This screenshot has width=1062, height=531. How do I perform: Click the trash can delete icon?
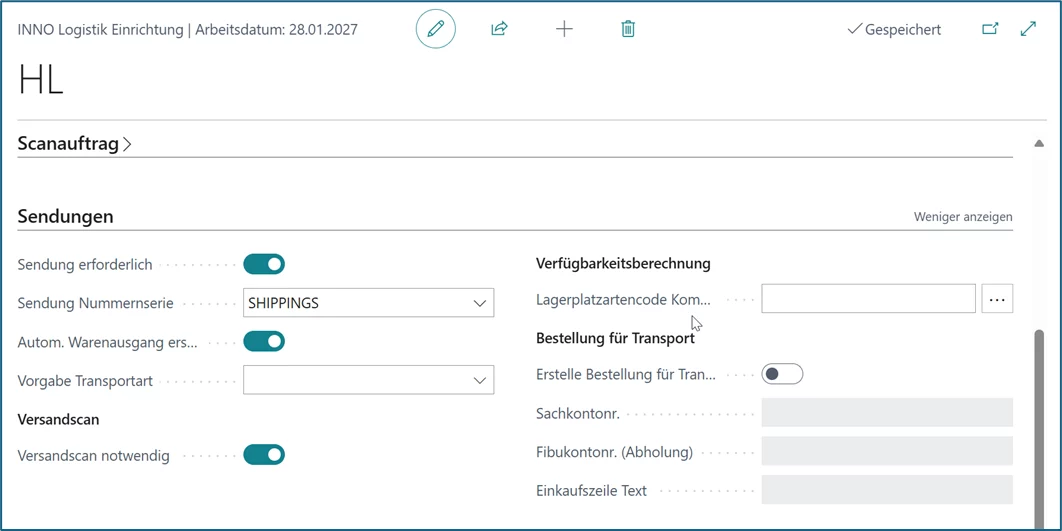628,29
